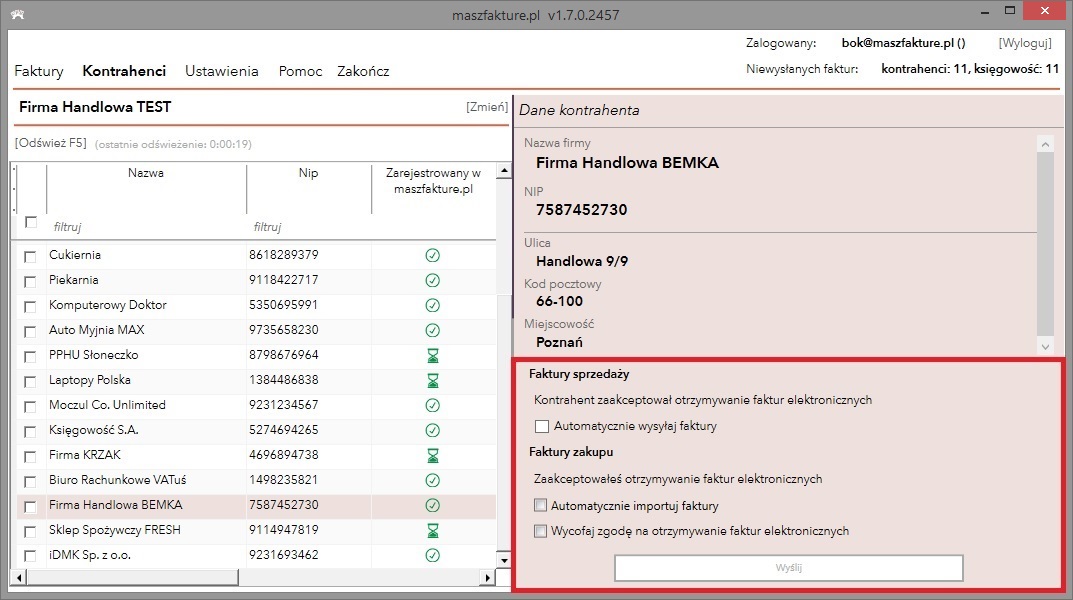This screenshot has width=1073, height=600.
Task: Enable Automatycznie importuj faktury
Action: tap(541, 506)
